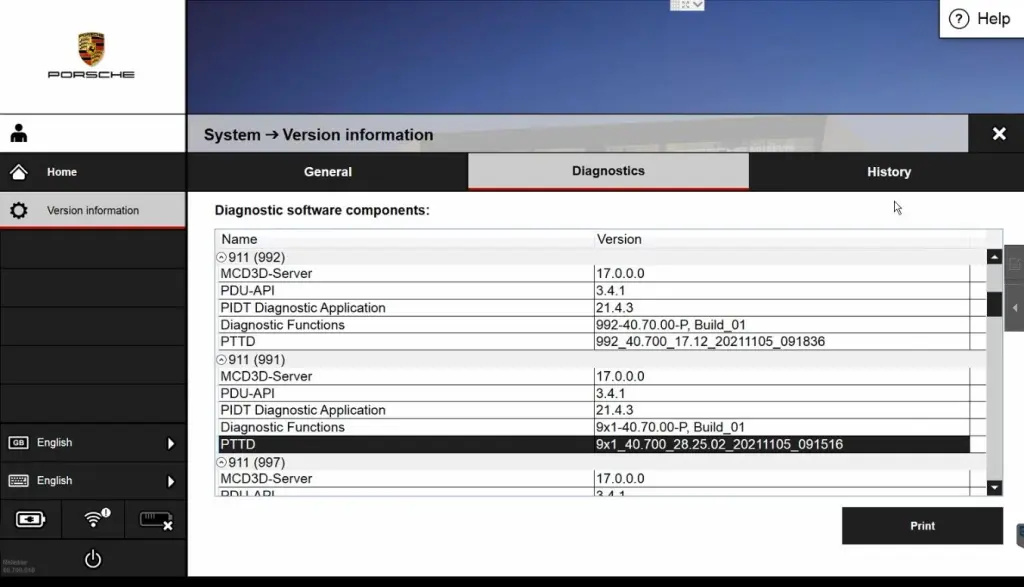The width and height of the screenshot is (1024, 587).
Task: Switch to the General tab
Action: [327, 172]
